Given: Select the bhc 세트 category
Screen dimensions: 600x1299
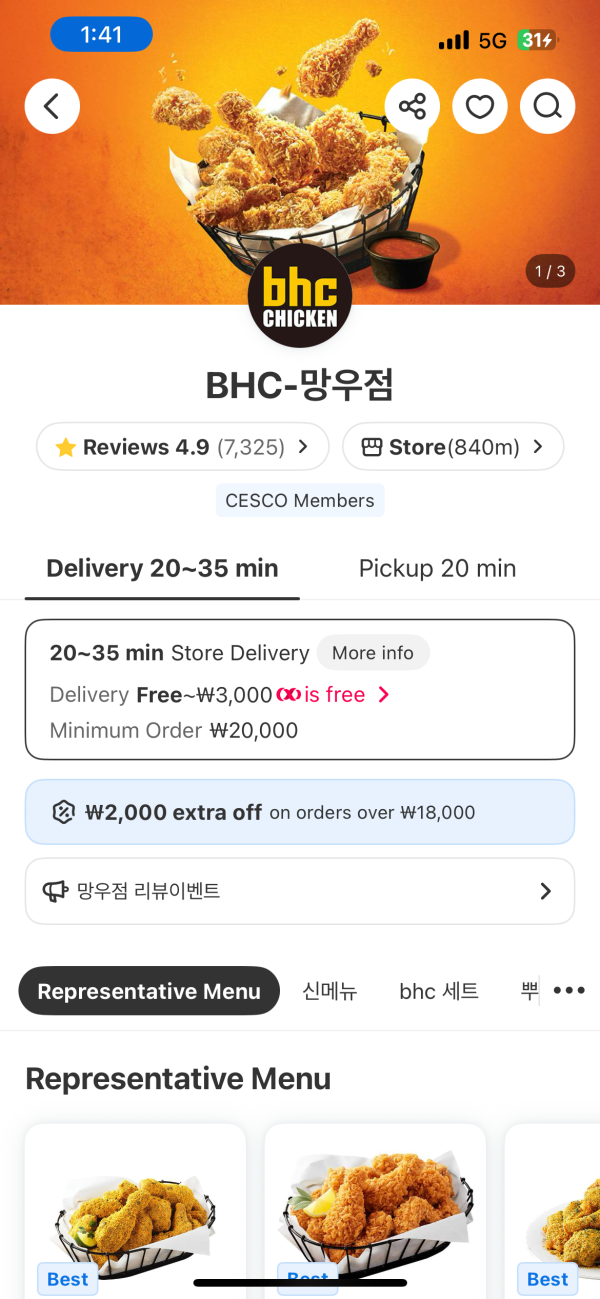Looking at the screenshot, I should pyautogui.click(x=438, y=990).
